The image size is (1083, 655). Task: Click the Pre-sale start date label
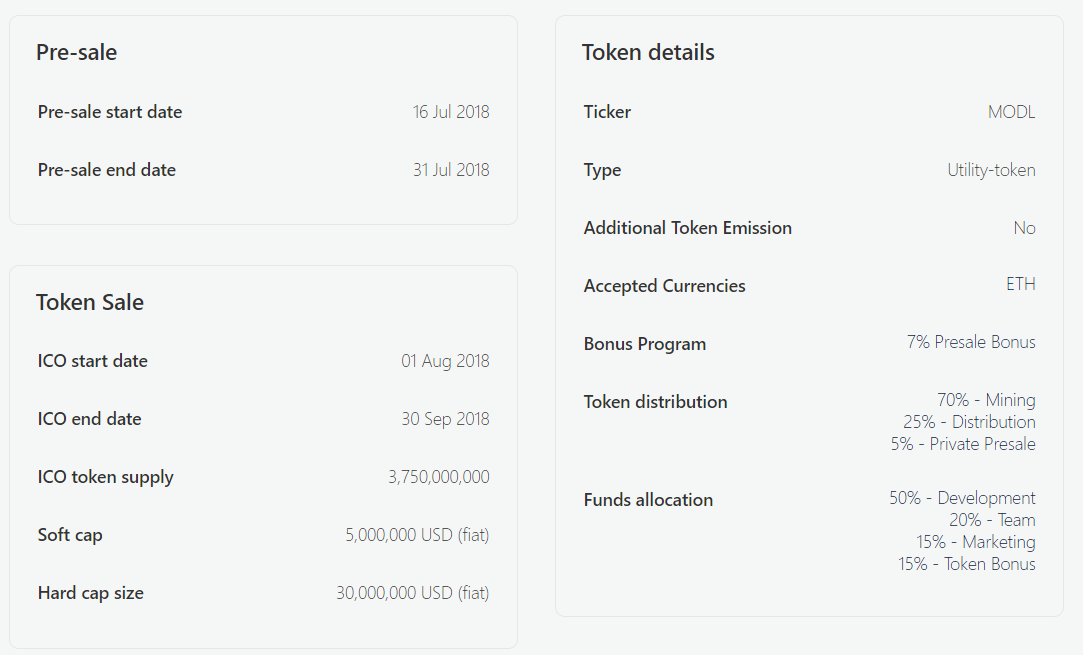point(110,112)
